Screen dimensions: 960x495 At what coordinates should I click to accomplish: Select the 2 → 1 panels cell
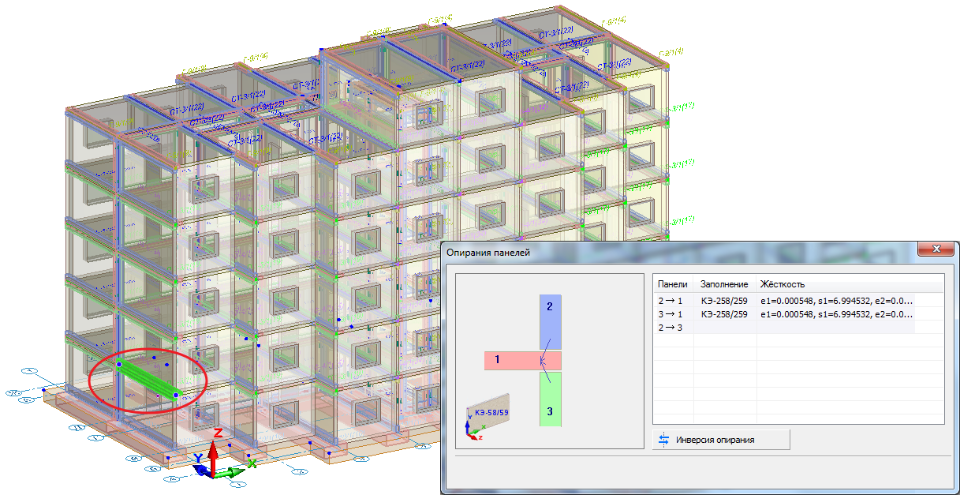pyautogui.click(x=669, y=300)
